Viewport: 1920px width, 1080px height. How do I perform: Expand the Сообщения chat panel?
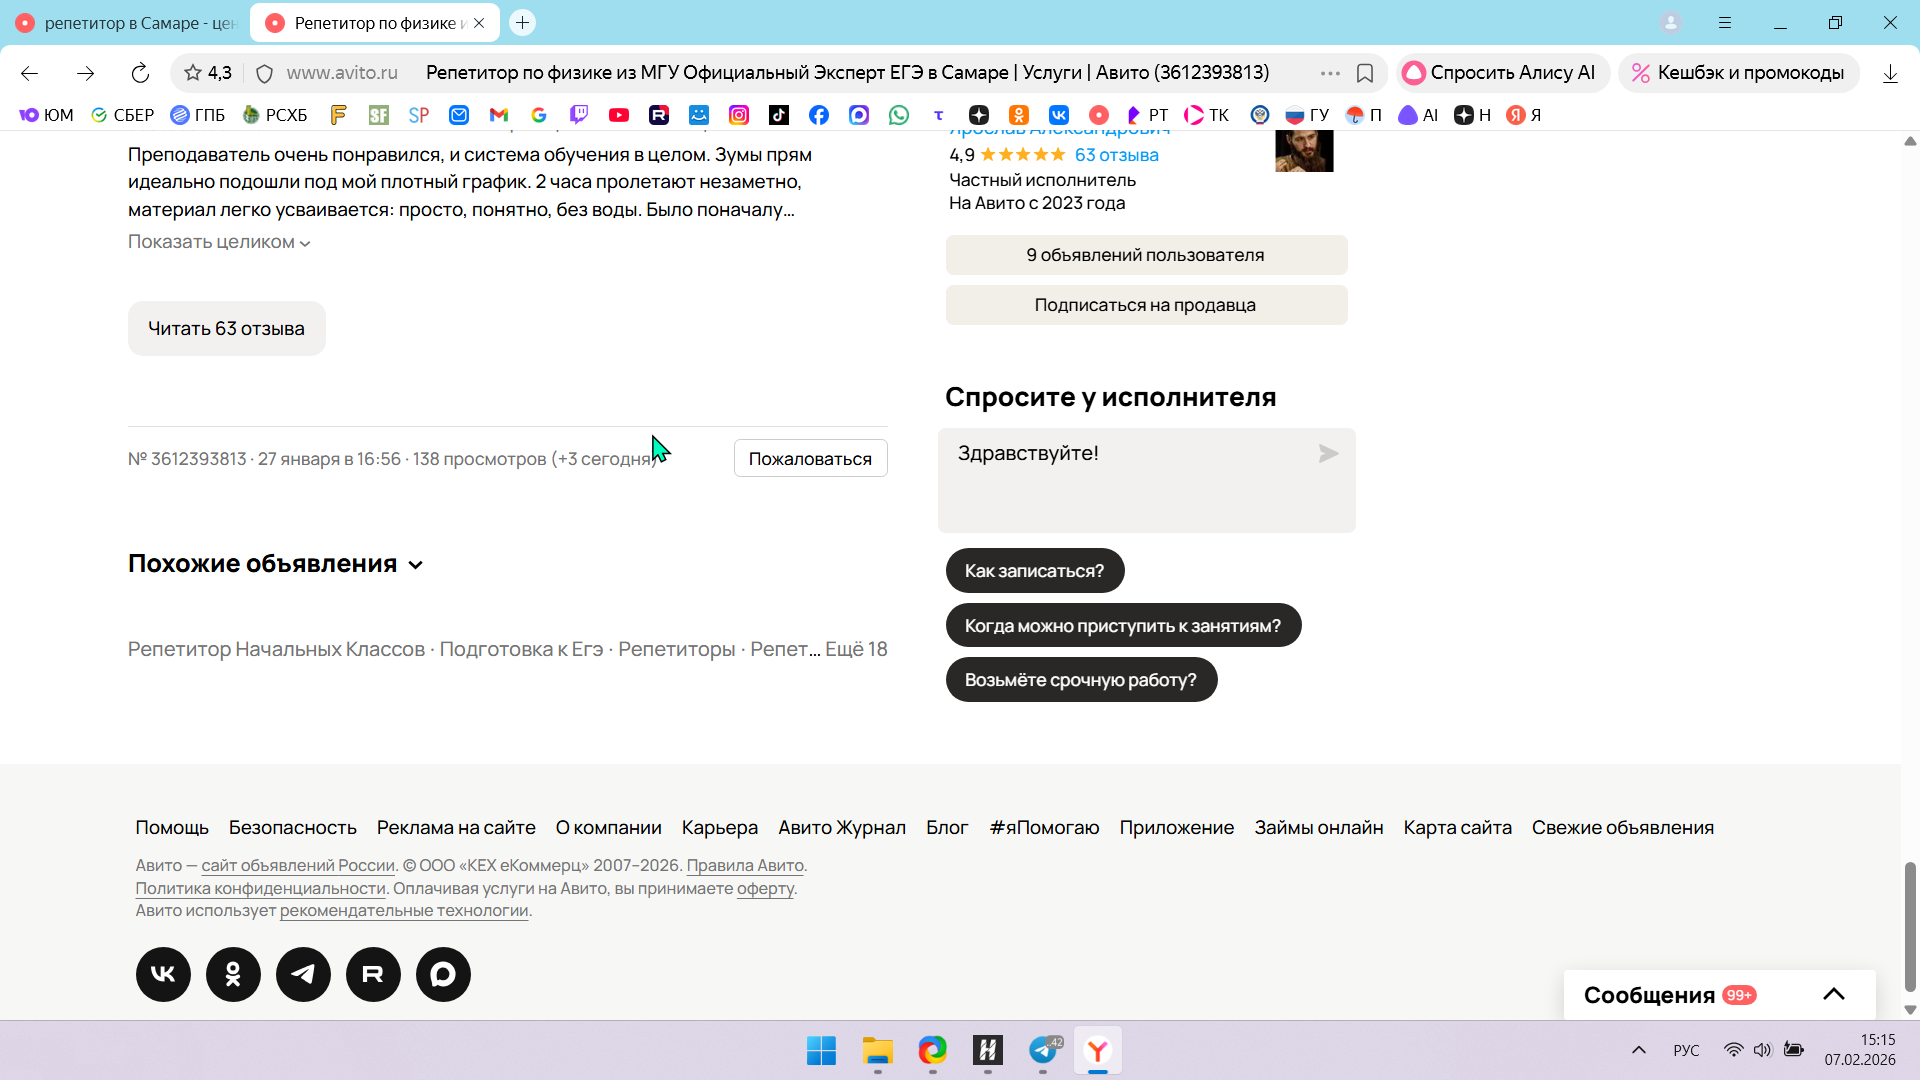click(1833, 994)
